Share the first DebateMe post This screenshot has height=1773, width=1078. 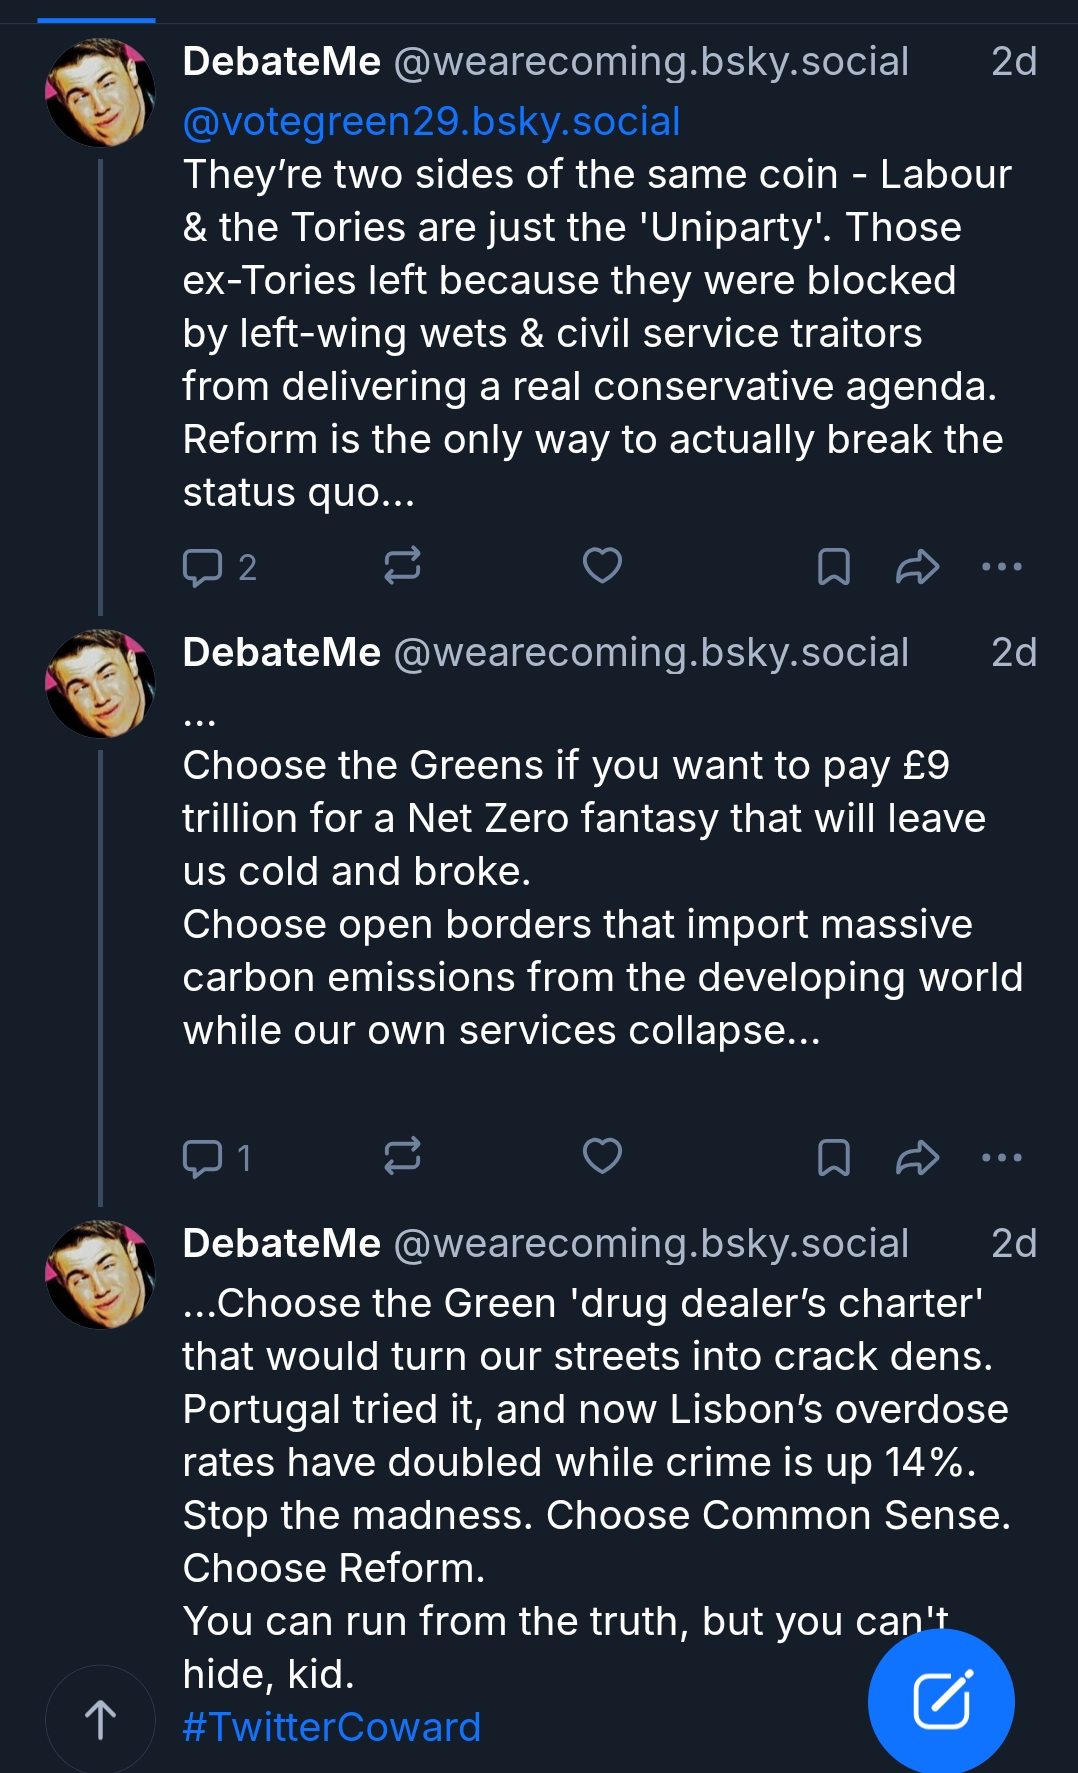coord(917,567)
